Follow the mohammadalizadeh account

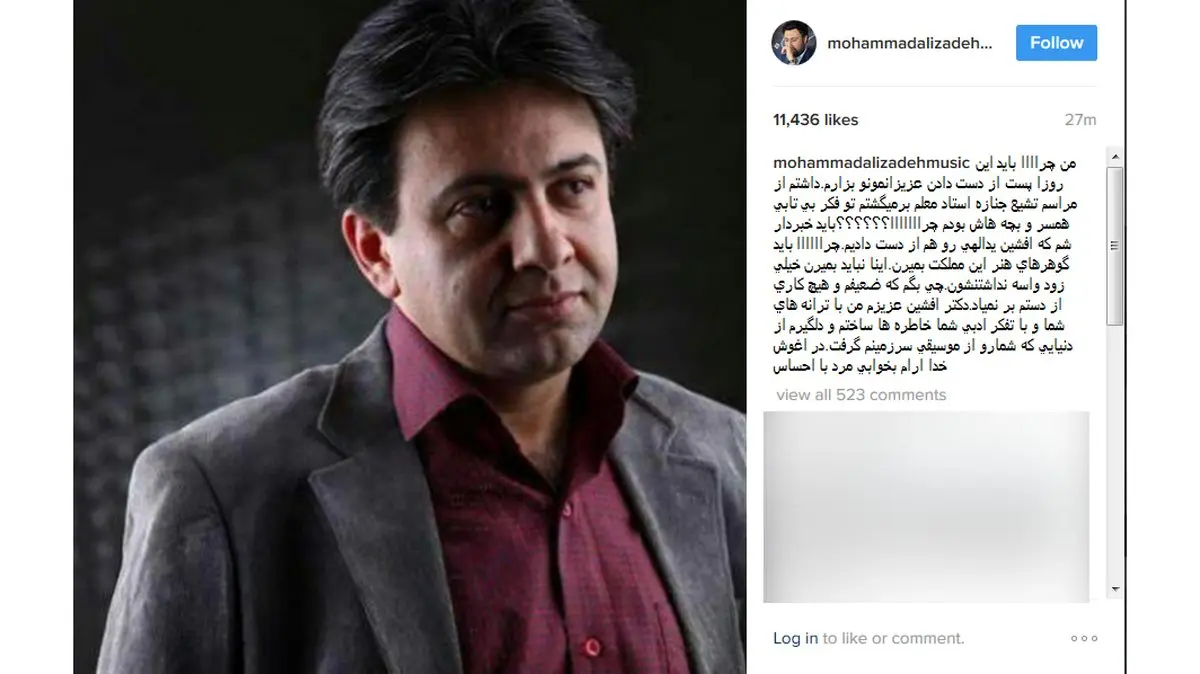1056,43
